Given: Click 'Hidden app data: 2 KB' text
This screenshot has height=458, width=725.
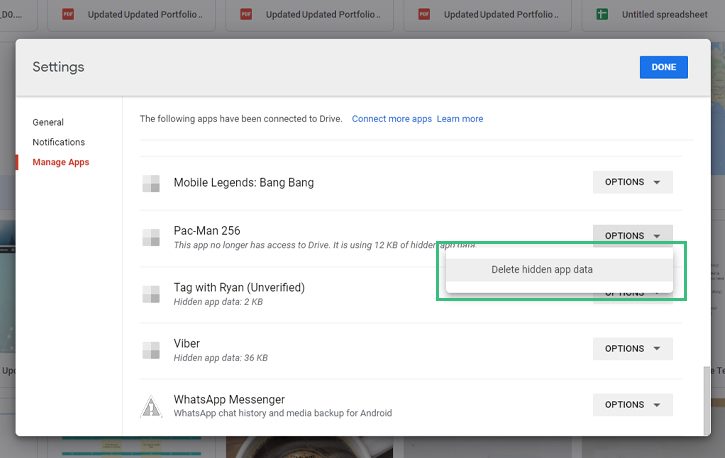Looking at the screenshot, I should point(218,302).
